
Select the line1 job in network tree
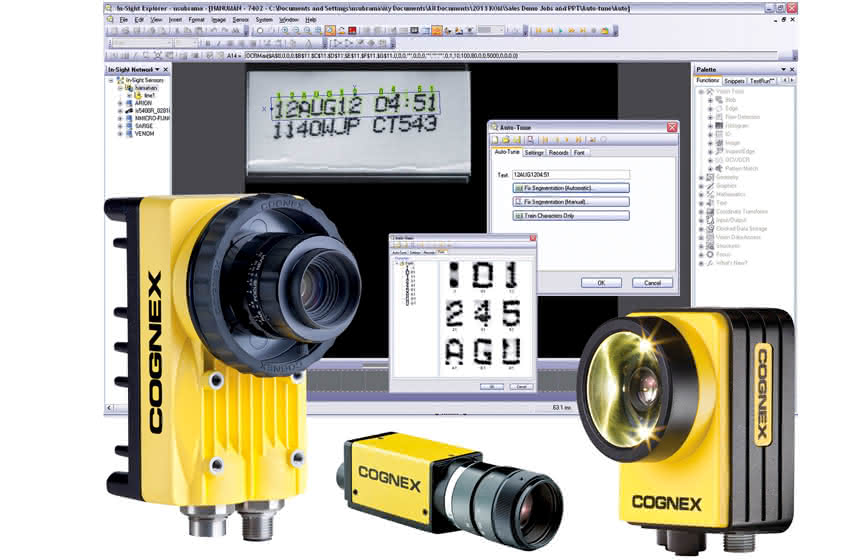click(x=149, y=95)
